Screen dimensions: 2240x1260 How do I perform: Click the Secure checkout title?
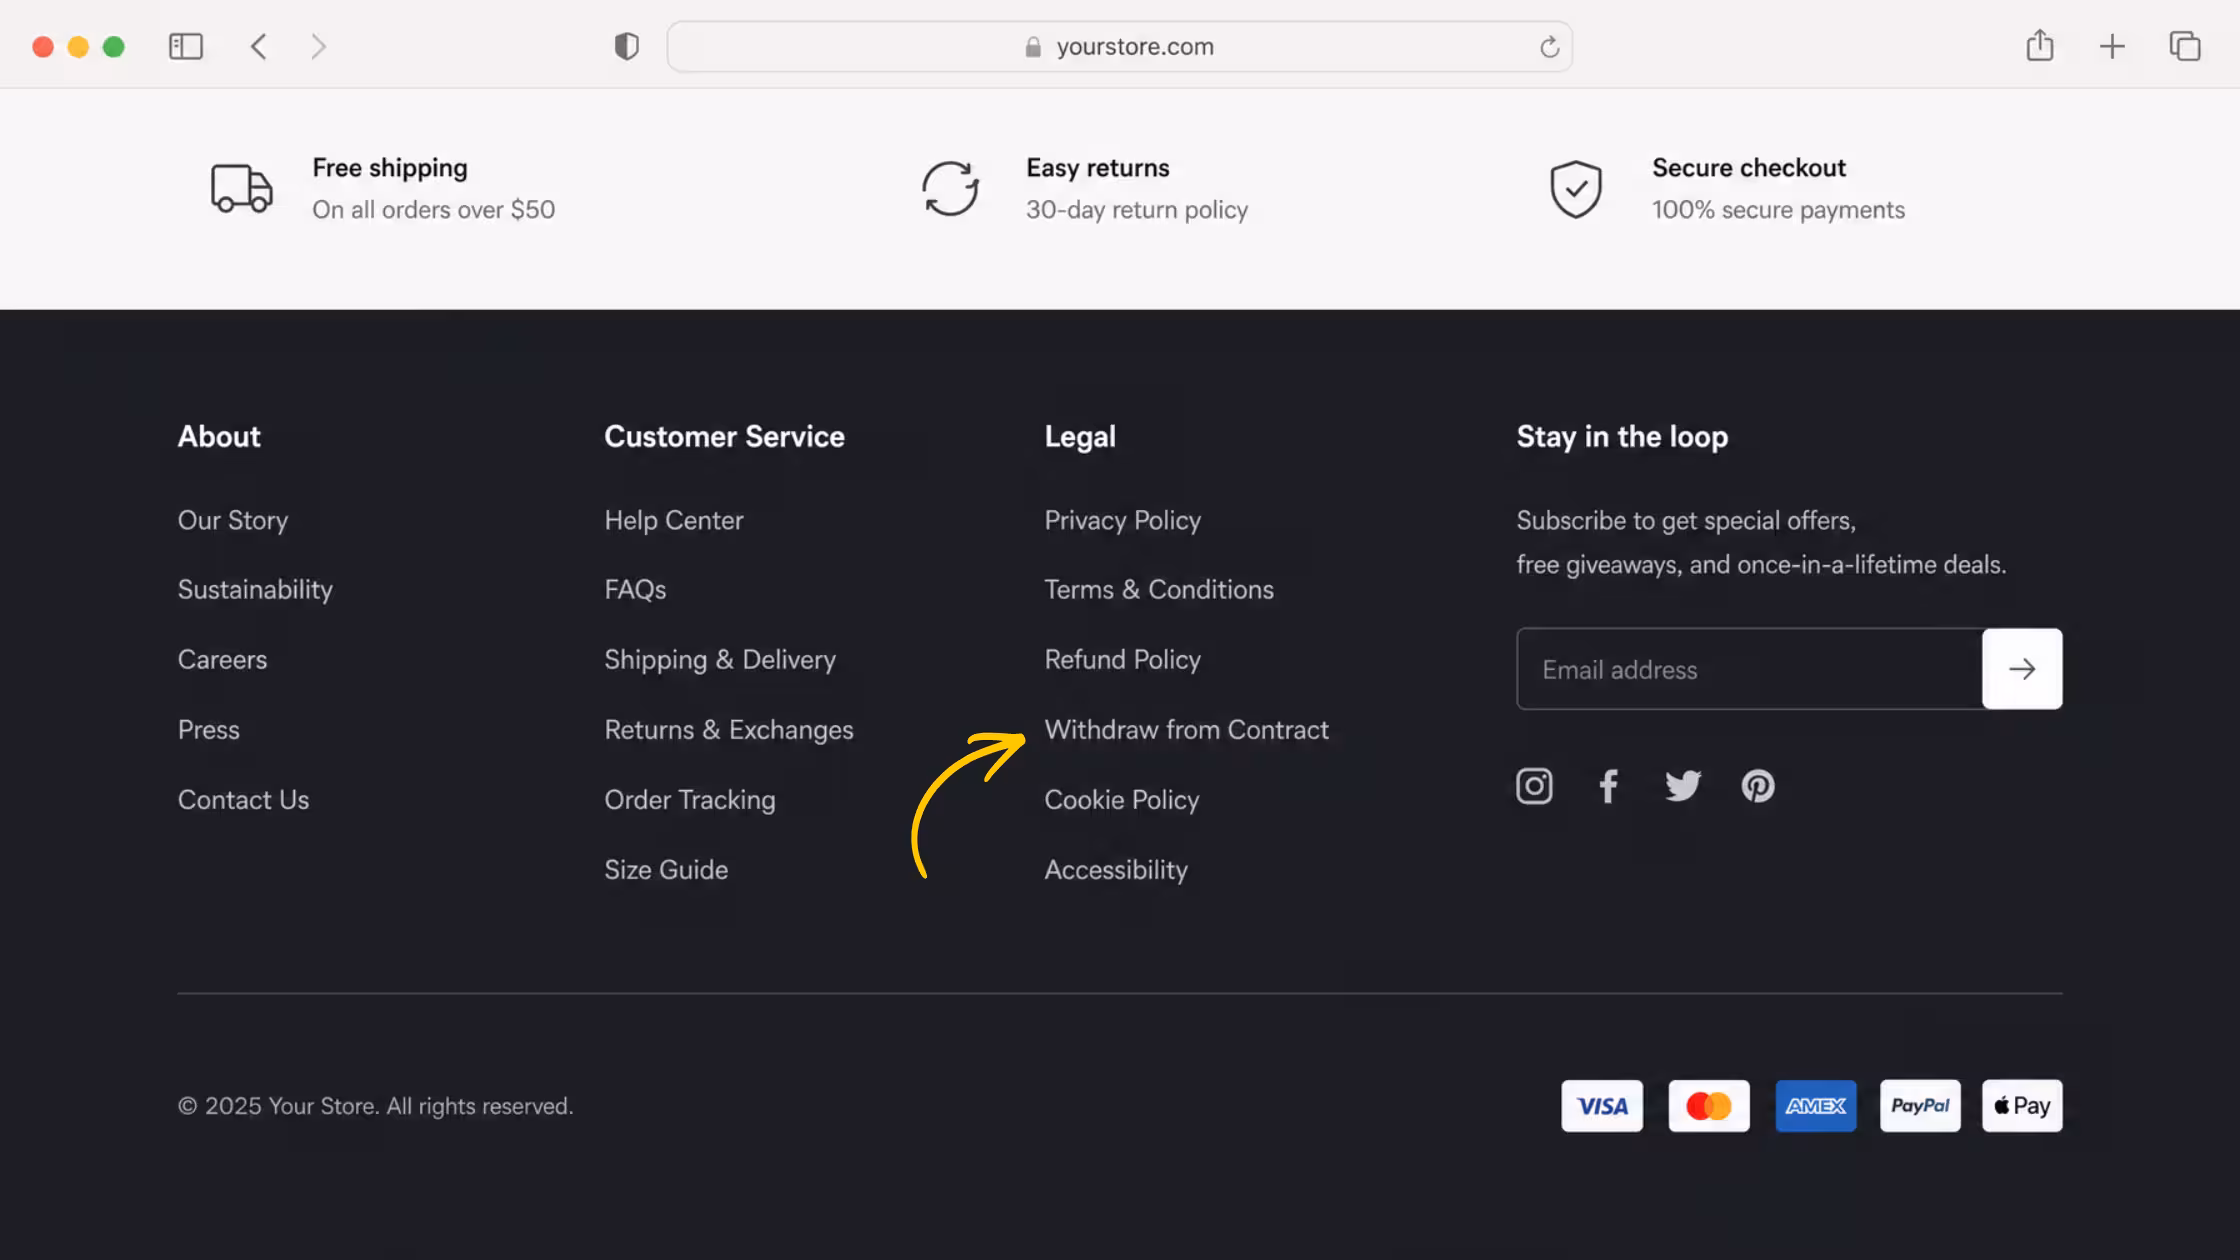click(1749, 168)
